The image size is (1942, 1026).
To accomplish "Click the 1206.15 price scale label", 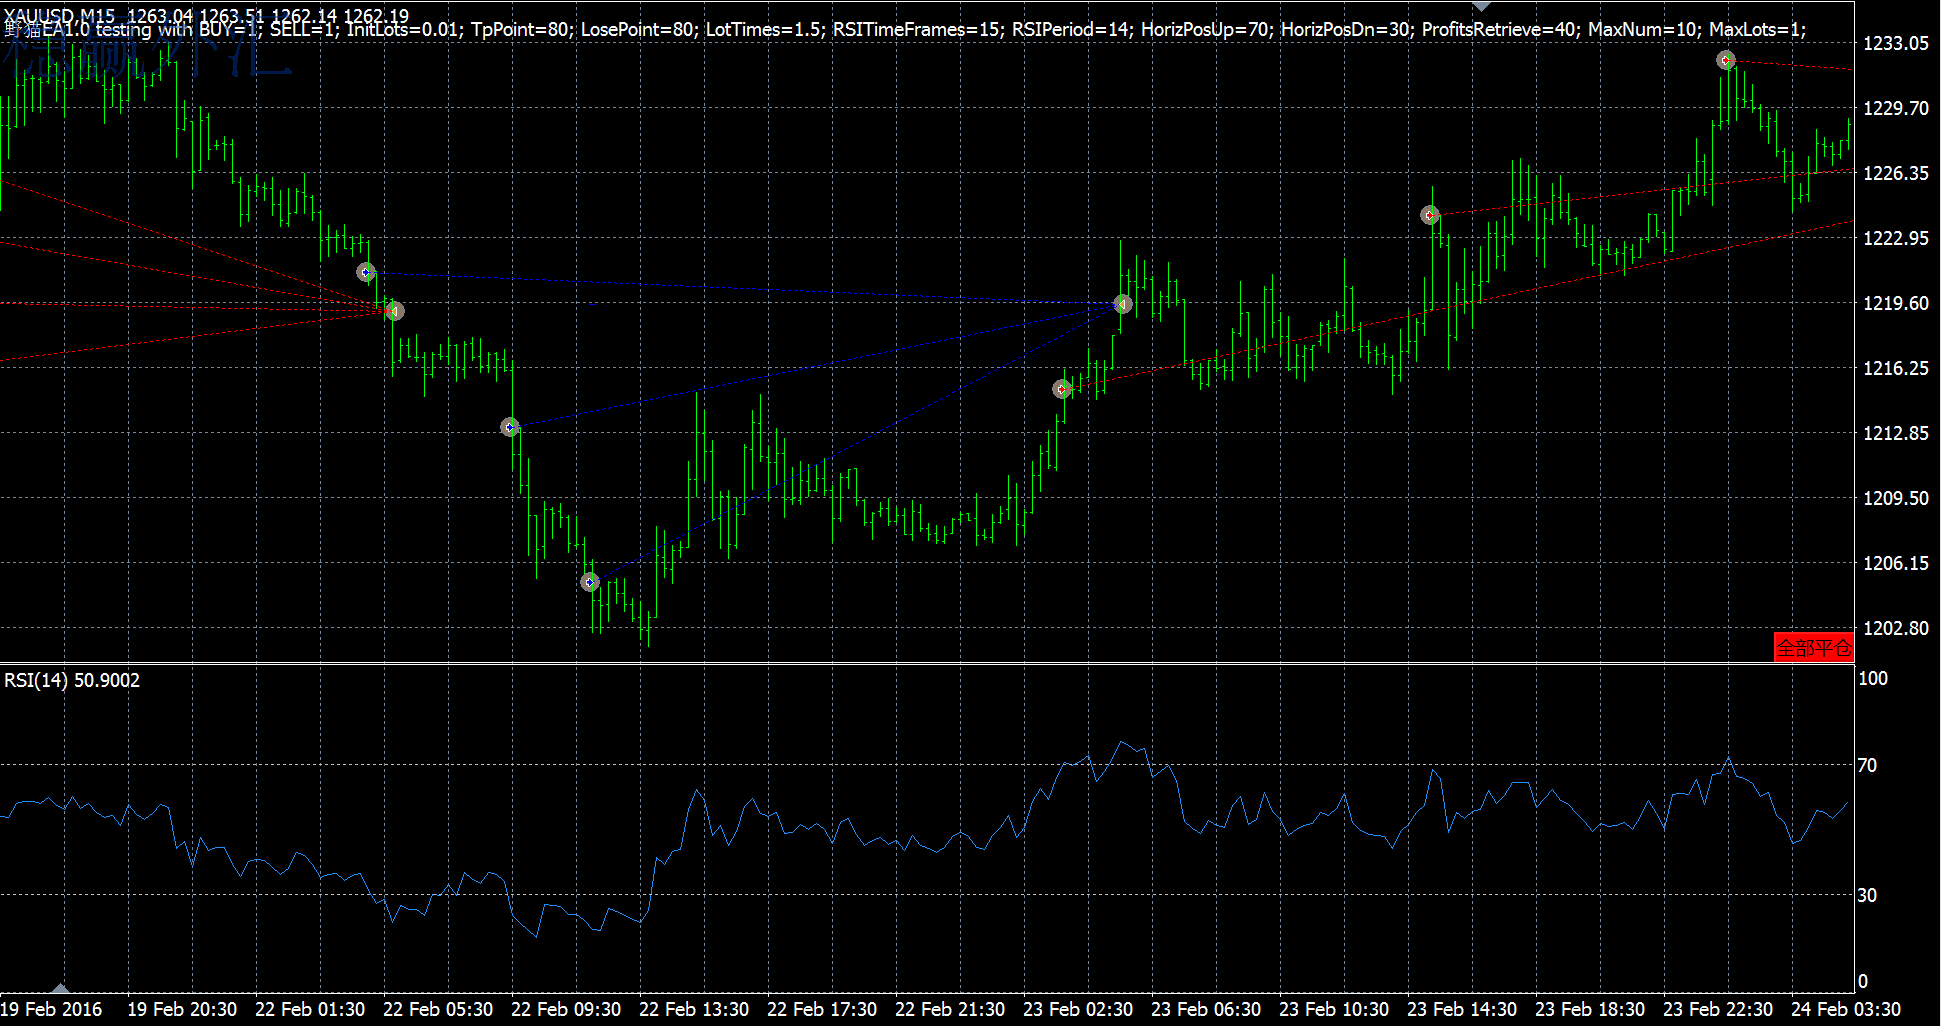I will [1896, 563].
